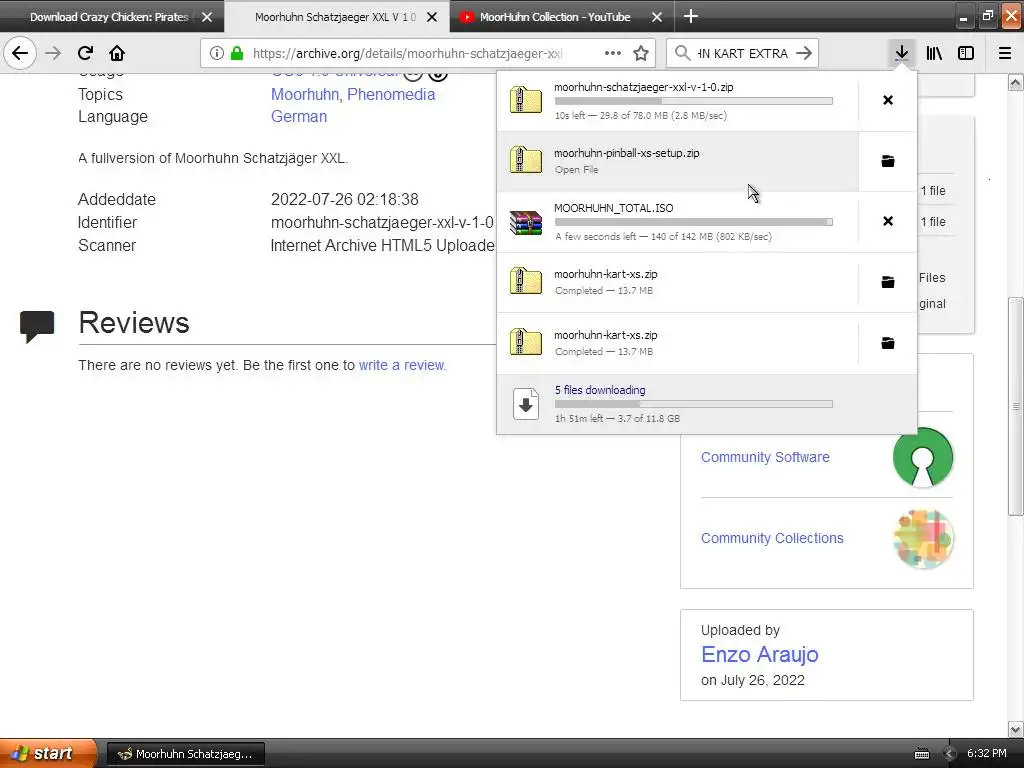Click the Community Collections mosaic image
The image size is (1024, 768).
[x=923, y=539]
